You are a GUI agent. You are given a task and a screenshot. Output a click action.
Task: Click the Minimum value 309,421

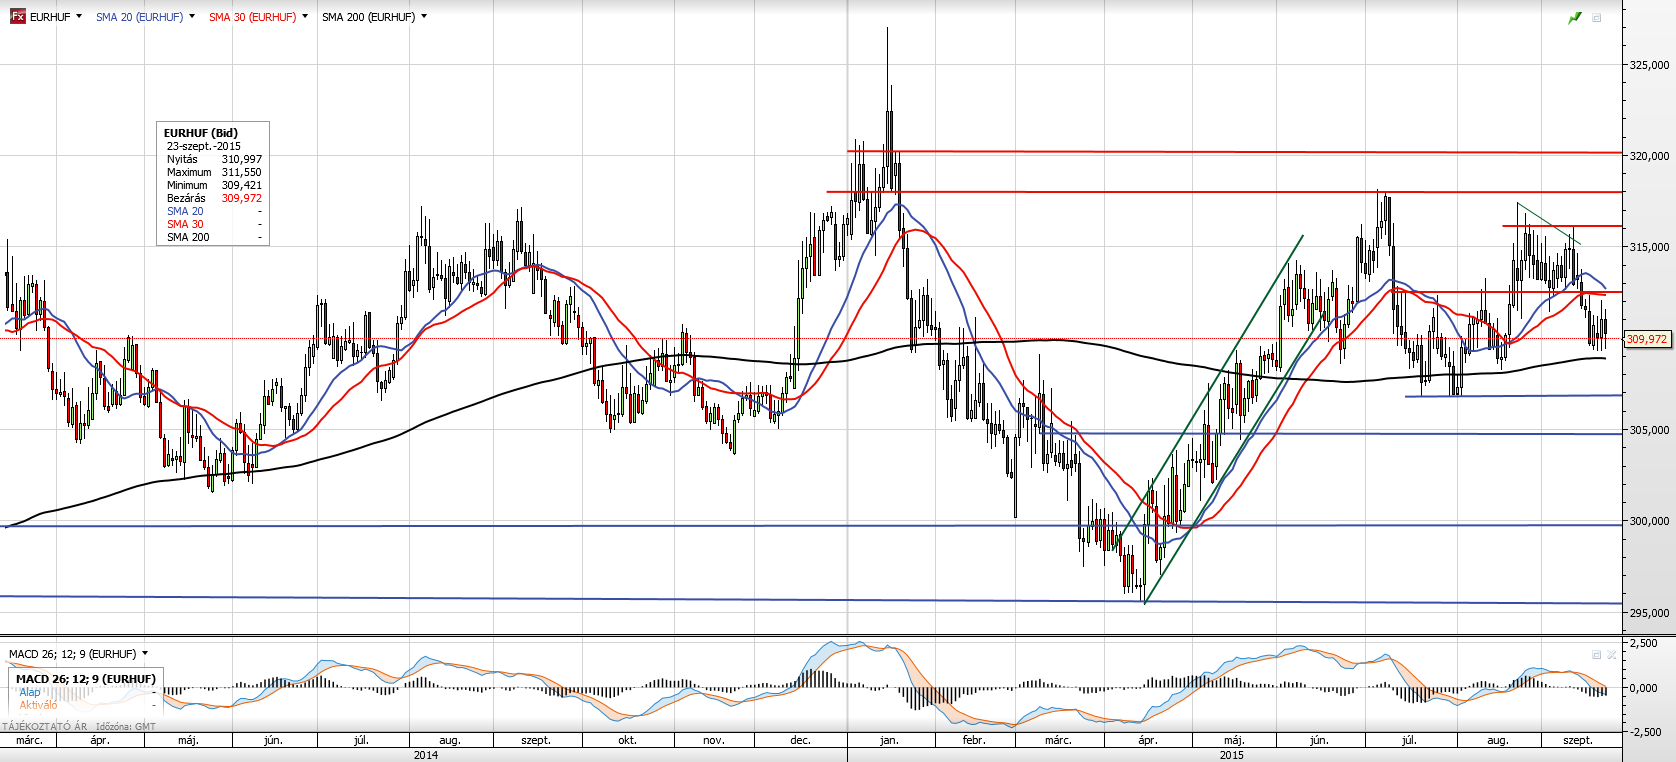click(242, 185)
